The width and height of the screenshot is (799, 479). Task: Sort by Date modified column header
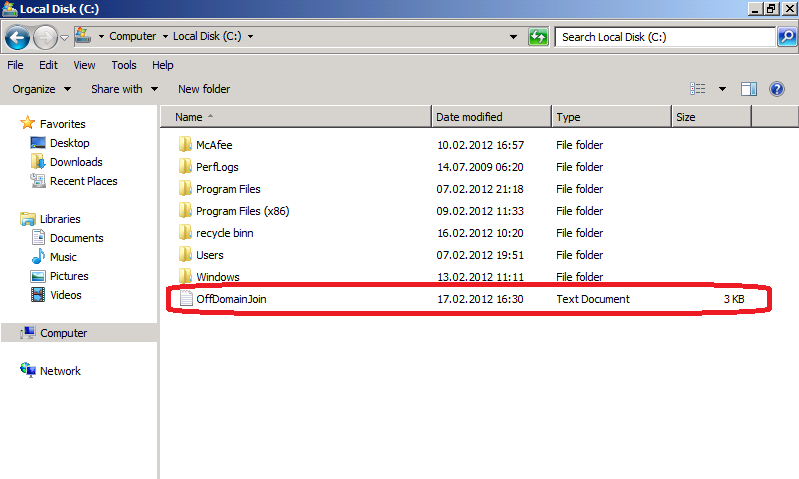coord(469,117)
